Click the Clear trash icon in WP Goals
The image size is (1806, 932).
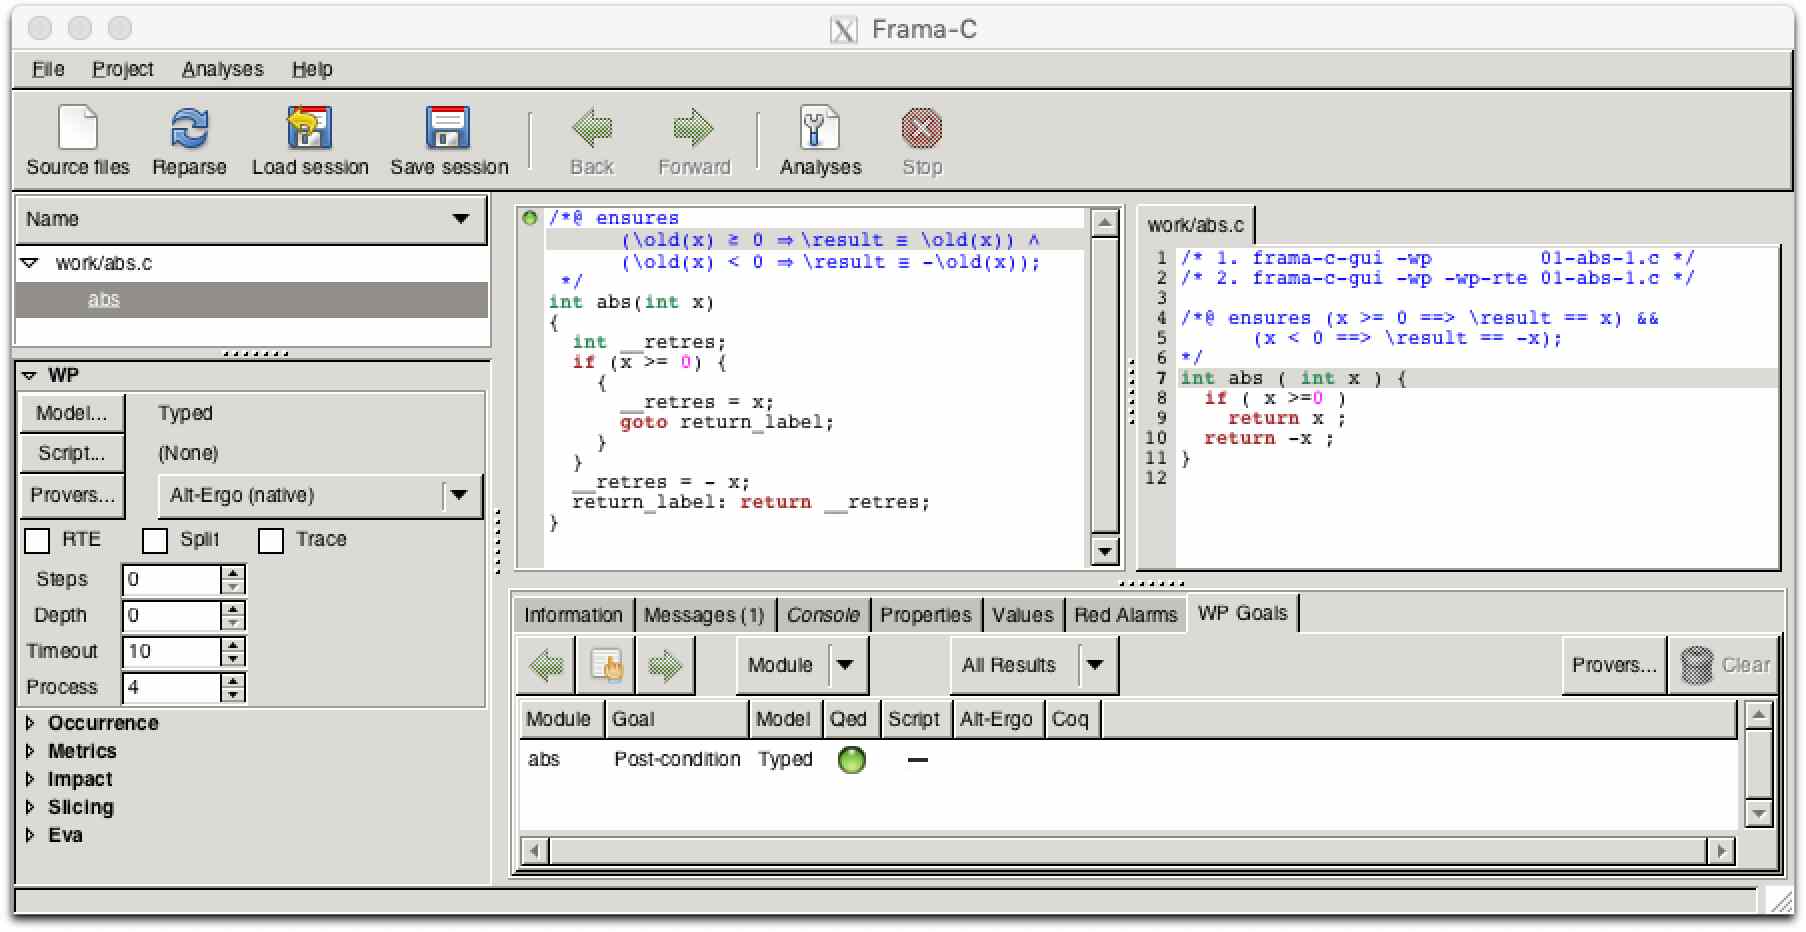tap(1697, 665)
